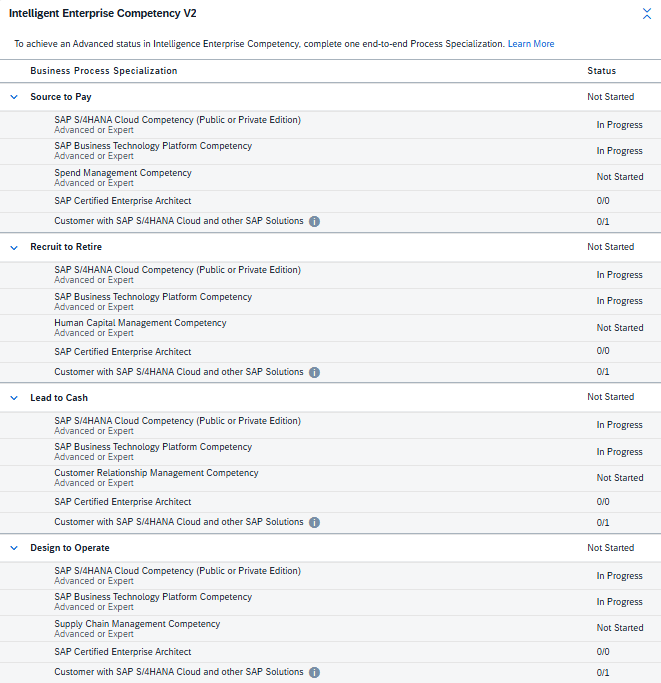This screenshot has height=683, width=661.
Task: Select SAP Certified Enterprise Architect under Lead to Cash
Action: pyautogui.click(x=123, y=502)
